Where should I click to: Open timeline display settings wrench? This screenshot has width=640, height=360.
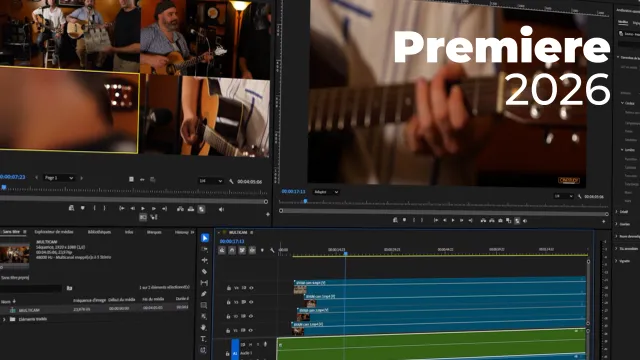tap(272, 250)
